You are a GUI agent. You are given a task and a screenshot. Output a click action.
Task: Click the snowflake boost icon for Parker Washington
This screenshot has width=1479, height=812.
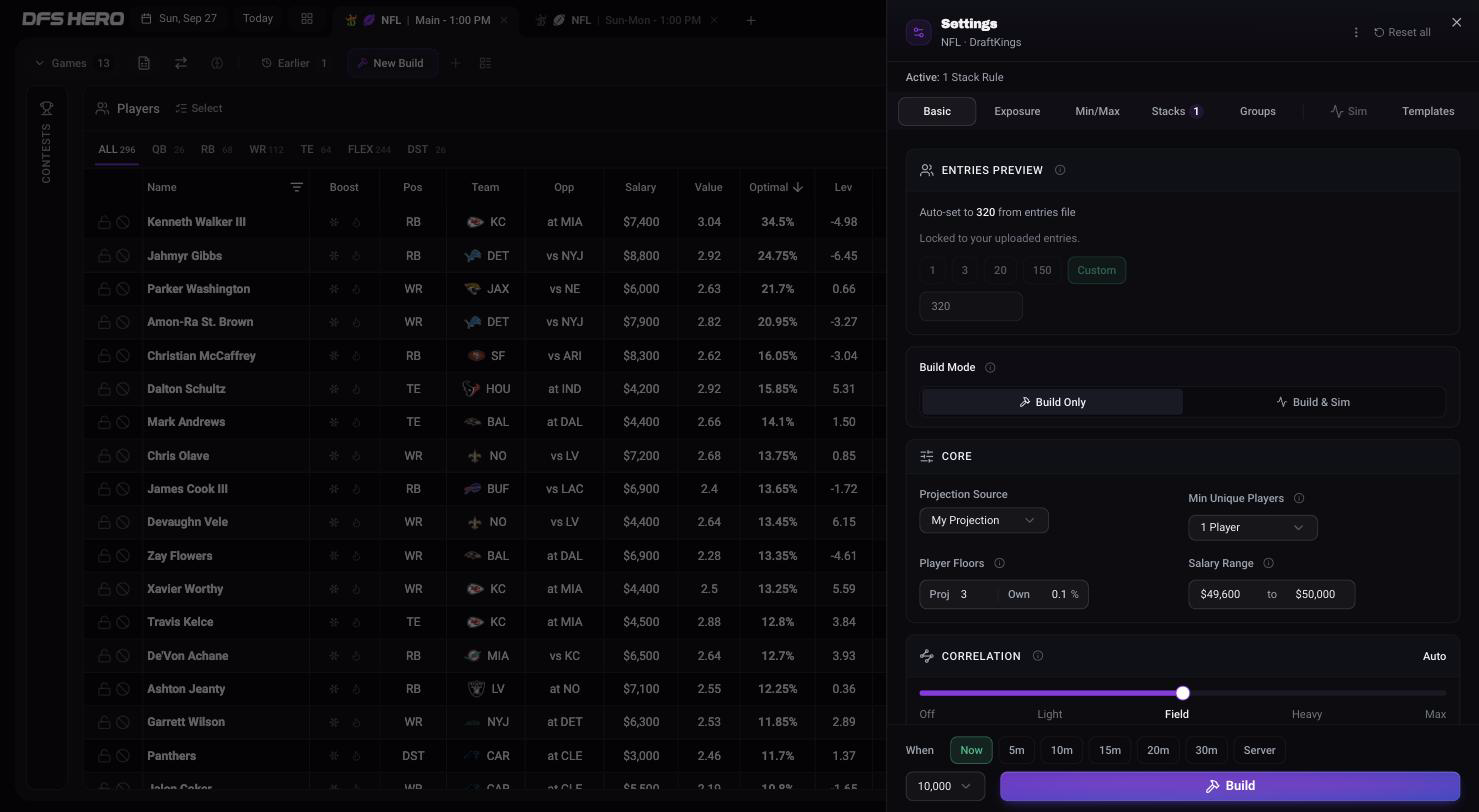[x=334, y=289]
